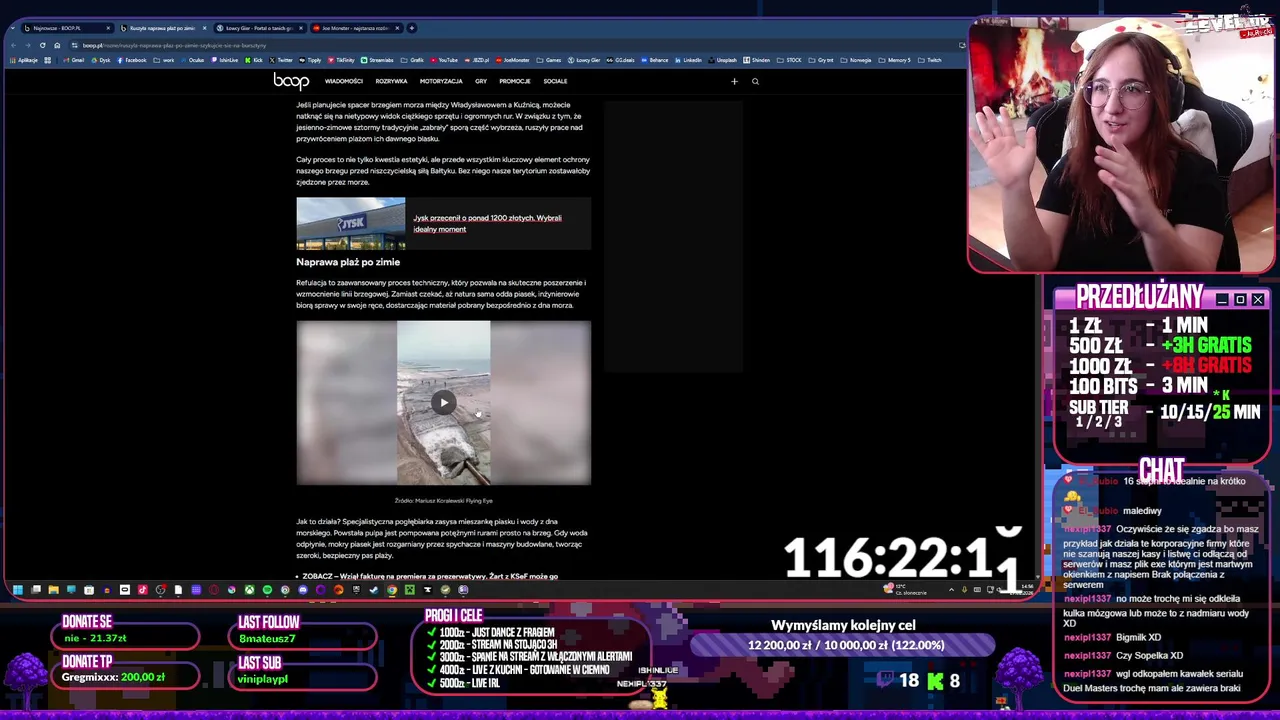This screenshot has width=1280, height=720.
Task: Open the Tipply bookmark
Action: tap(310, 60)
